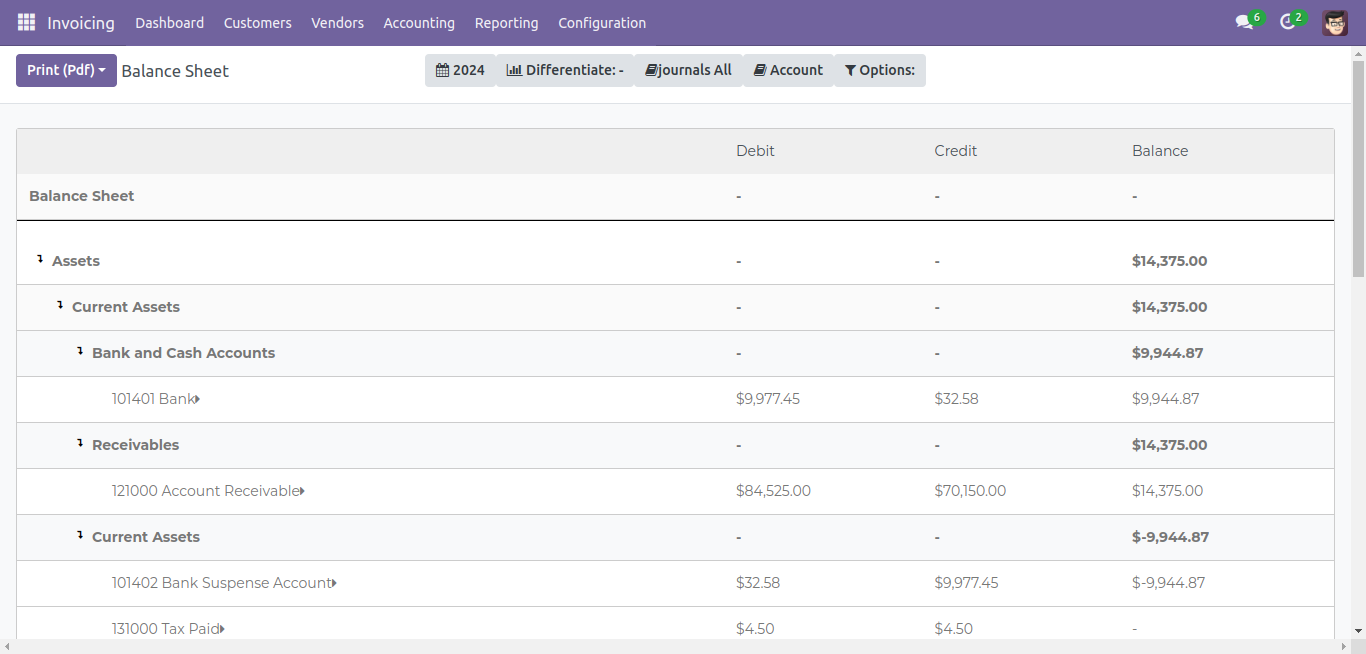Open the apps grid menu icon
This screenshot has width=1366, height=654.
point(26,22)
